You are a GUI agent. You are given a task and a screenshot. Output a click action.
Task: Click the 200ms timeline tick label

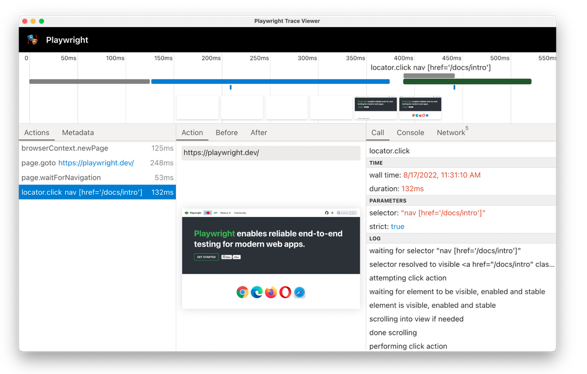click(211, 58)
